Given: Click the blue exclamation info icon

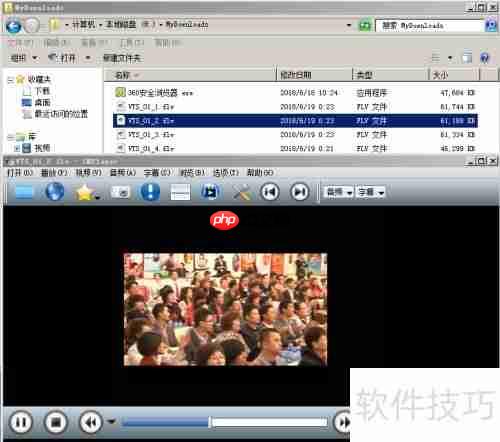Looking at the screenshot, I should [150, 192].
